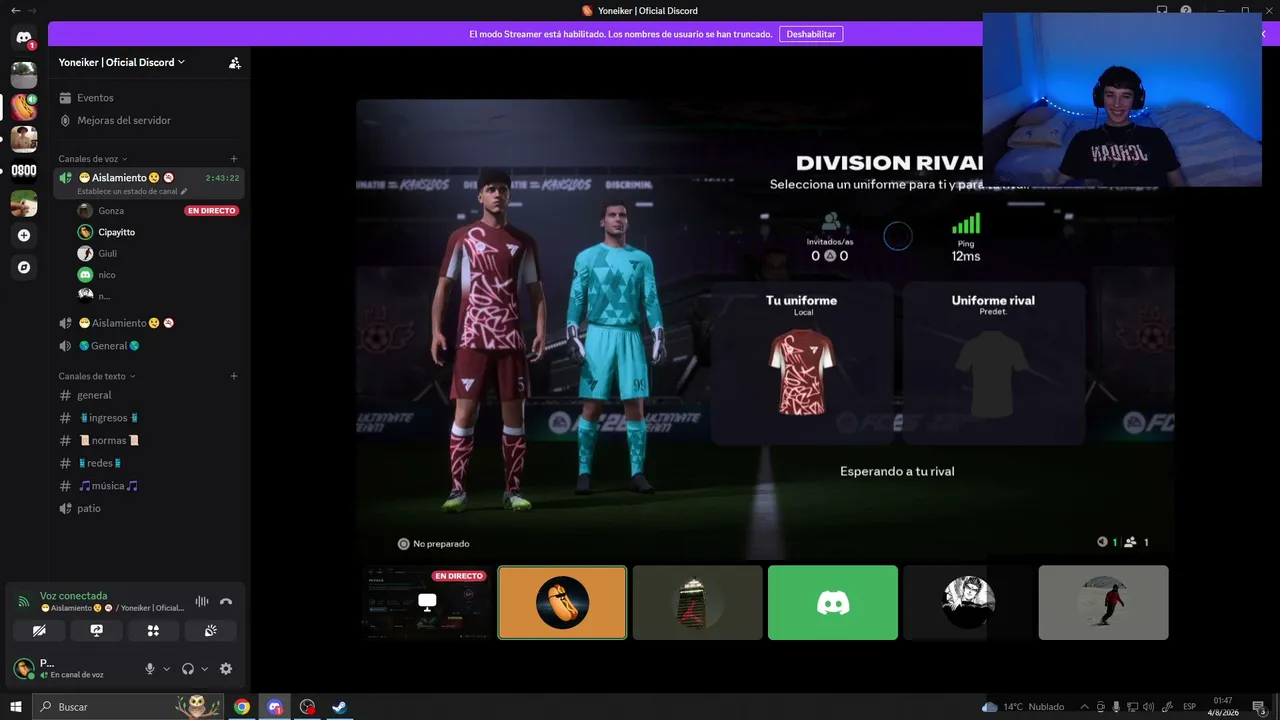Open the música text channel

150,486
